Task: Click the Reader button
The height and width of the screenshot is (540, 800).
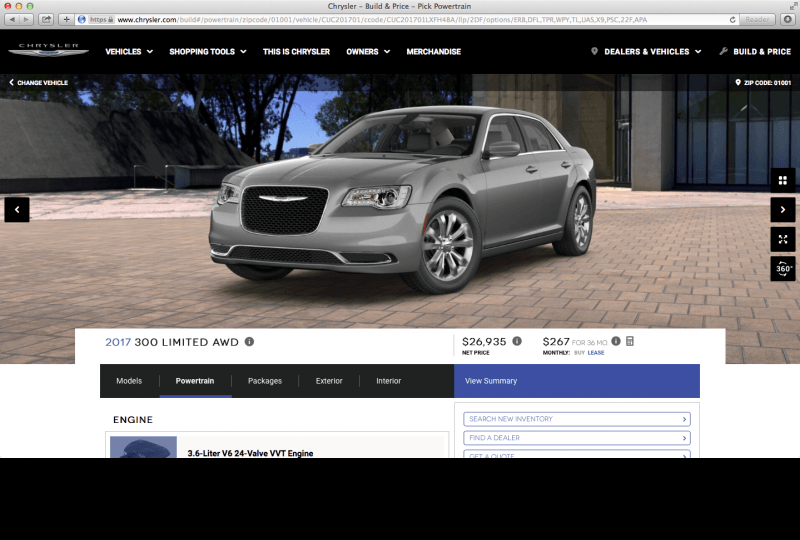Action: 757,19
